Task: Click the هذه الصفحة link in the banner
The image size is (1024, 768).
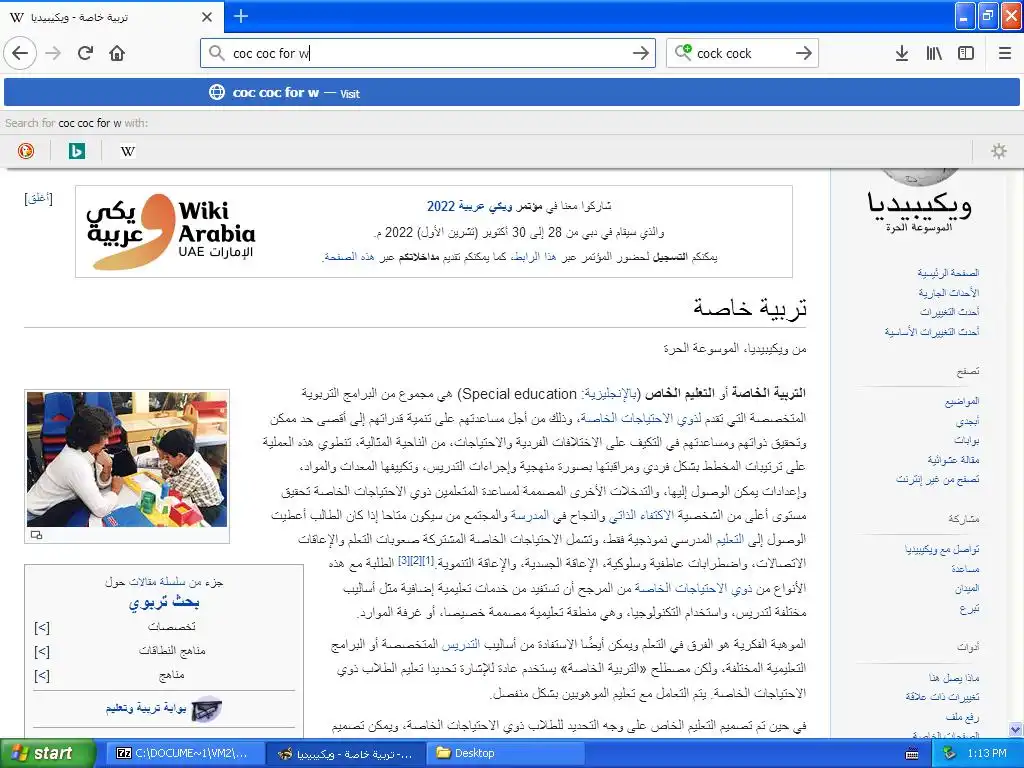Action: [350, 257]
